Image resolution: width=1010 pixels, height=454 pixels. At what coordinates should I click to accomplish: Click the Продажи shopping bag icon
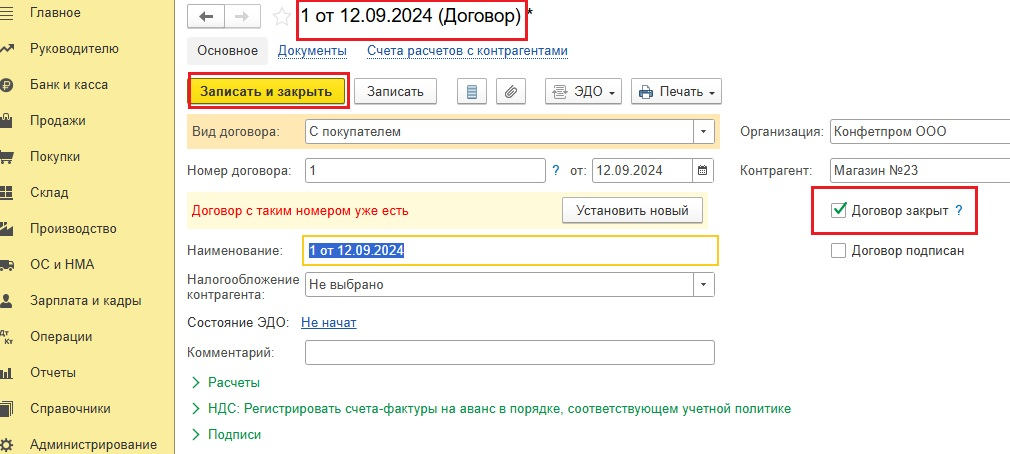(6, 121)
